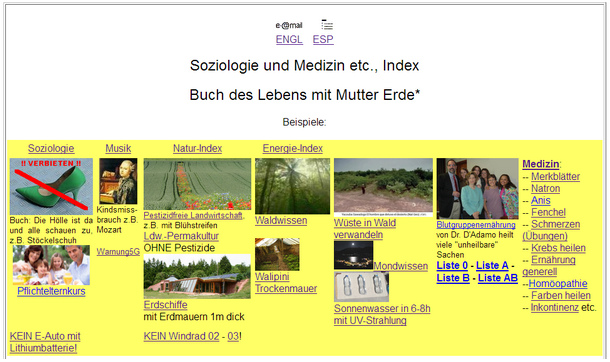Click the 'Soziologie und Medizin etc., Index' heading
610x362 pixels.
(x=305, y=65)
